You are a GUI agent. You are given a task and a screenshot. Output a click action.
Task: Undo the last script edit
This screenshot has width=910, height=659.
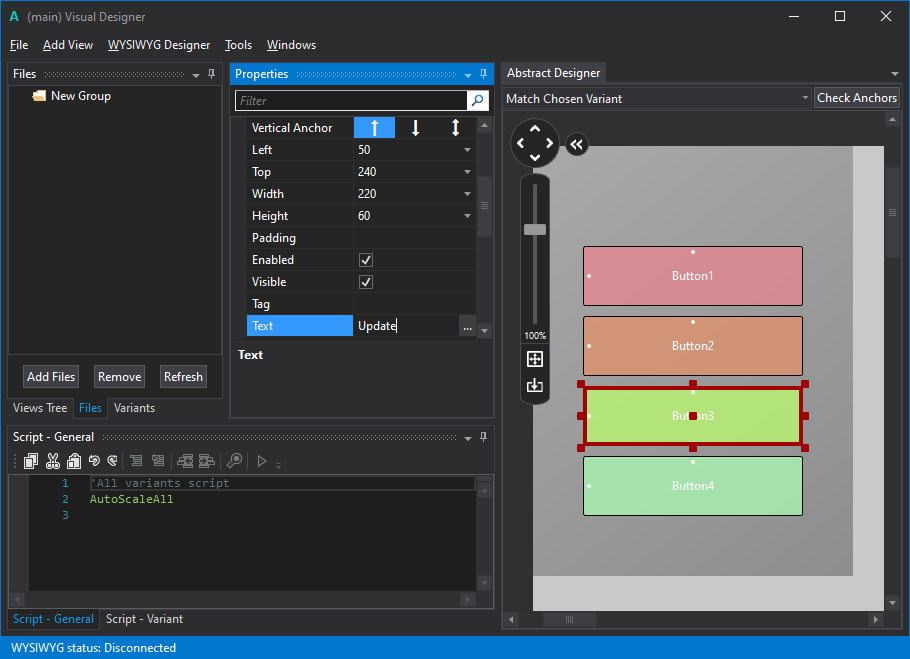95,460
